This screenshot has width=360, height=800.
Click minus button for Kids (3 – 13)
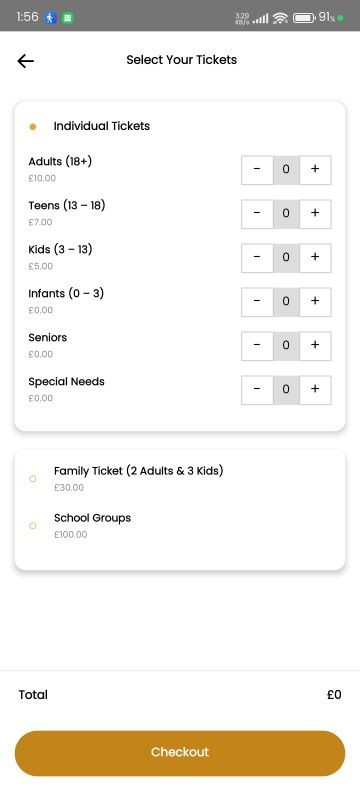[257, 258]
